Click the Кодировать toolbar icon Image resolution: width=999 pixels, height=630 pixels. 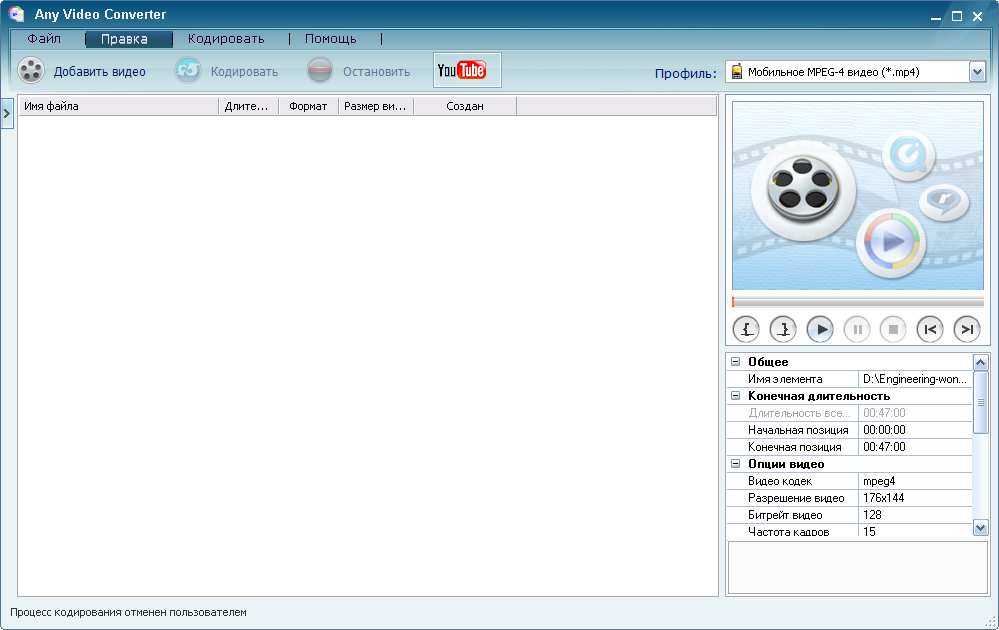click(189, 71)
